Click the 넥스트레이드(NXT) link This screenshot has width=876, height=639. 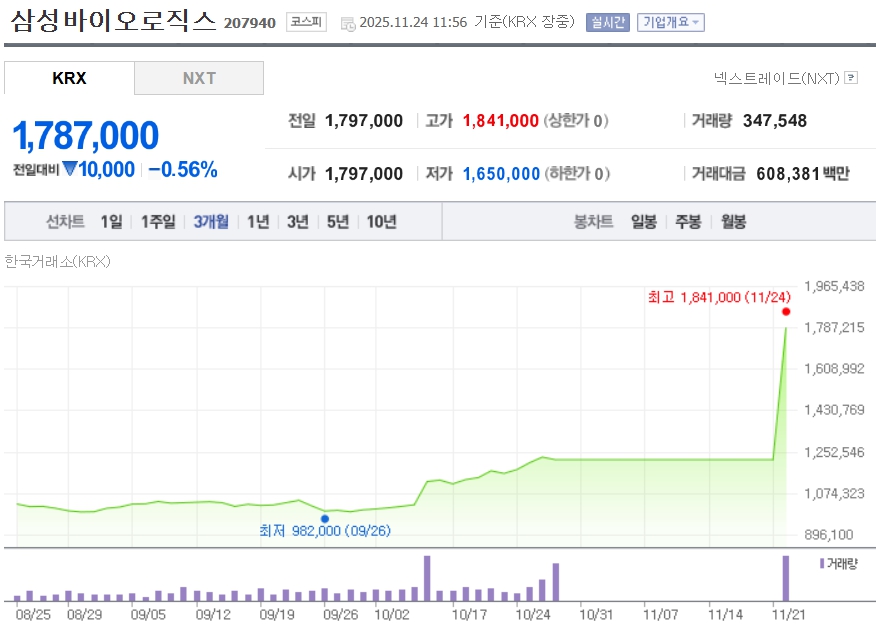click(x=776, y=77)
